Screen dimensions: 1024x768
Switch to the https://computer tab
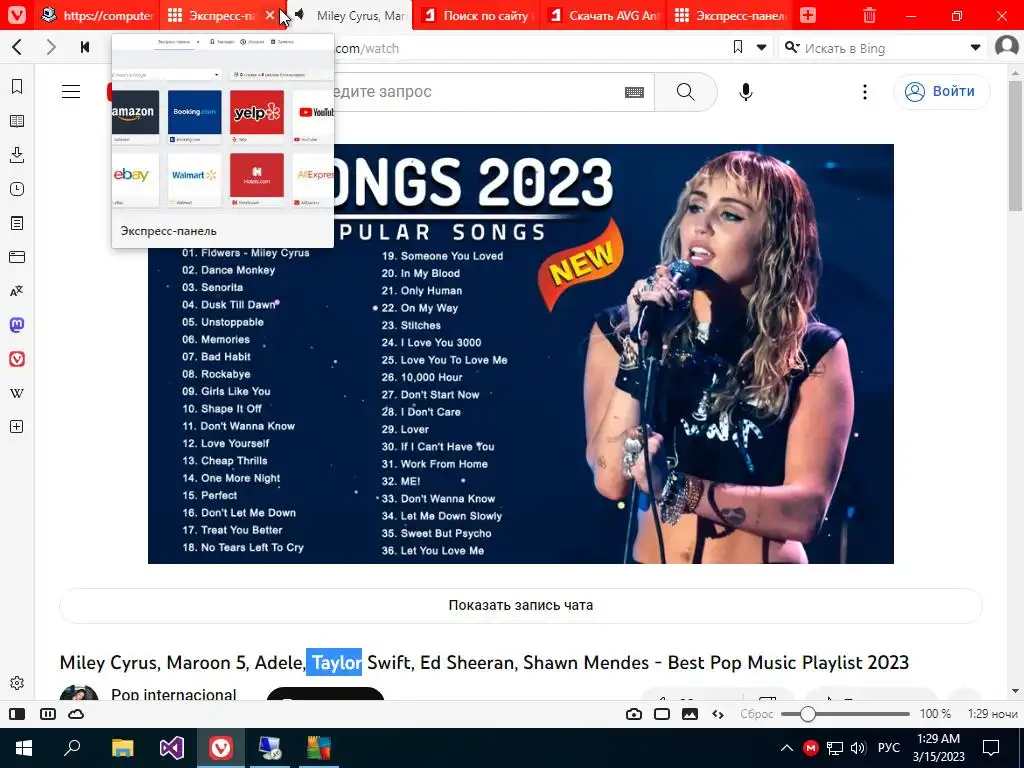(x=97, y=15)
